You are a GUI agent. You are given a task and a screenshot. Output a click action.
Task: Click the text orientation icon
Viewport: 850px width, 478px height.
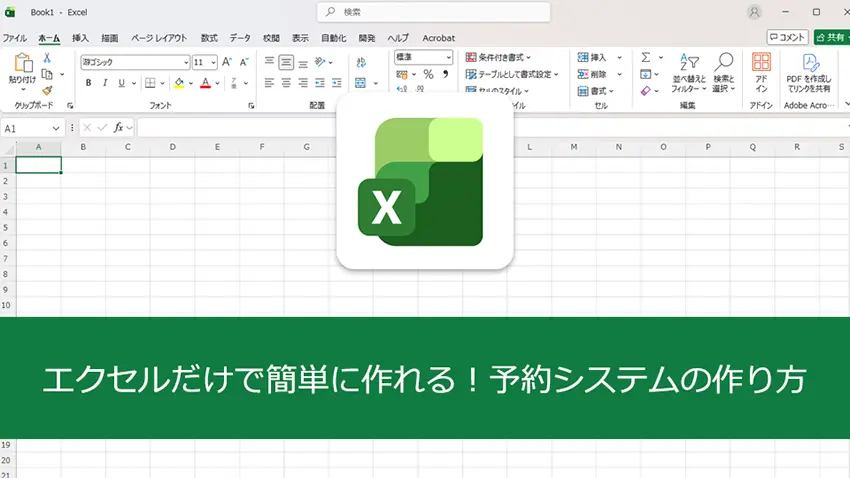[320, 62]
